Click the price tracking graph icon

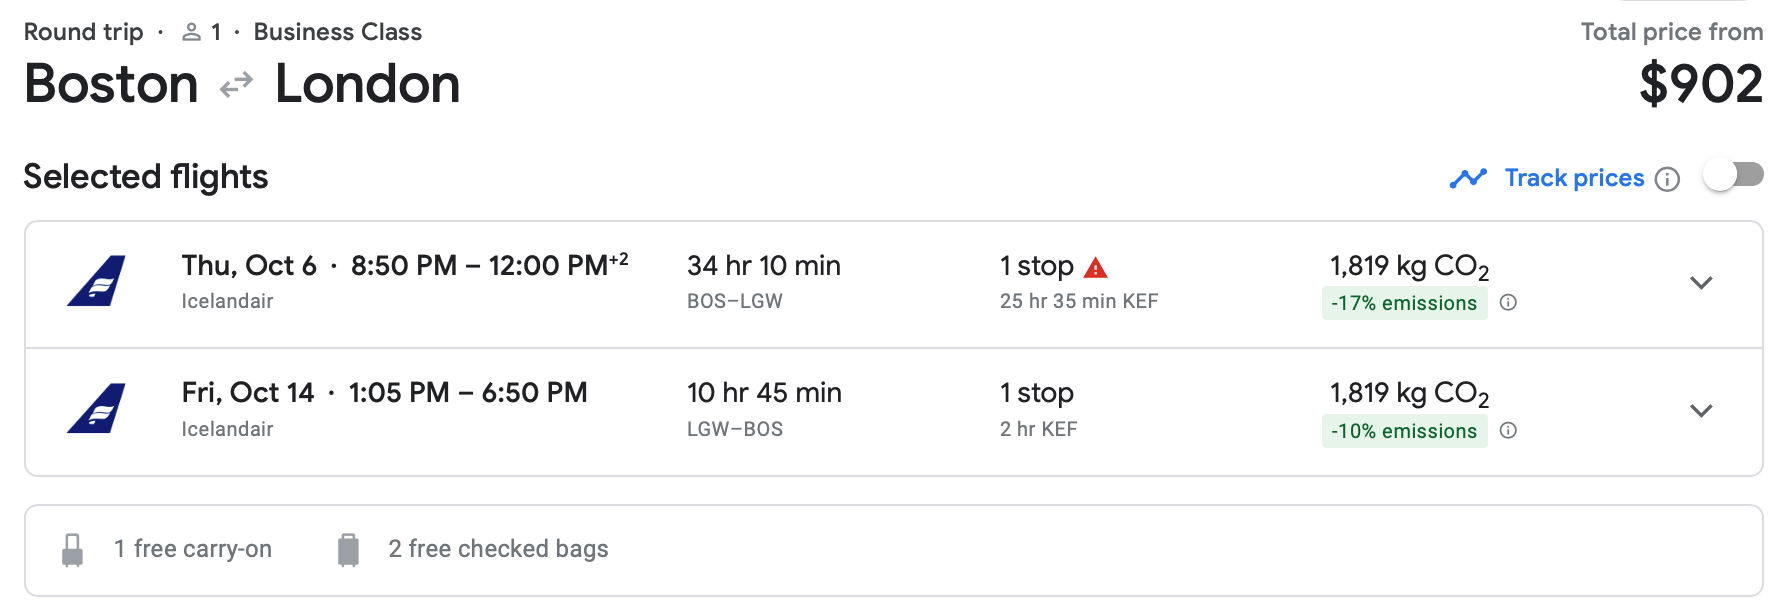(1468, 178)
